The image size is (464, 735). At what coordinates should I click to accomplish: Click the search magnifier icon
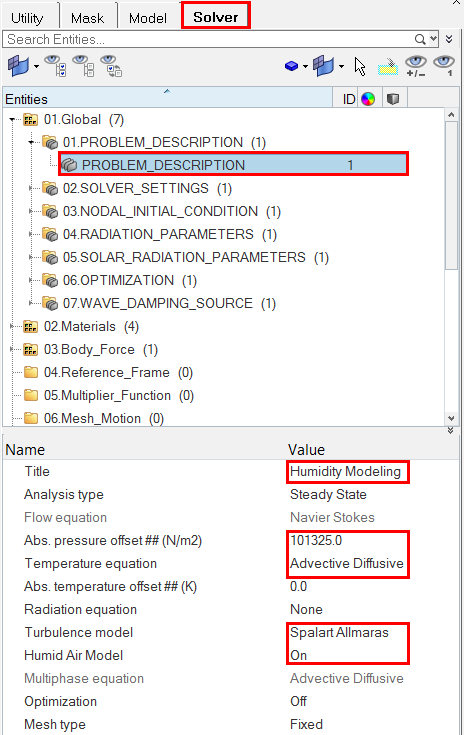point(420,39)
